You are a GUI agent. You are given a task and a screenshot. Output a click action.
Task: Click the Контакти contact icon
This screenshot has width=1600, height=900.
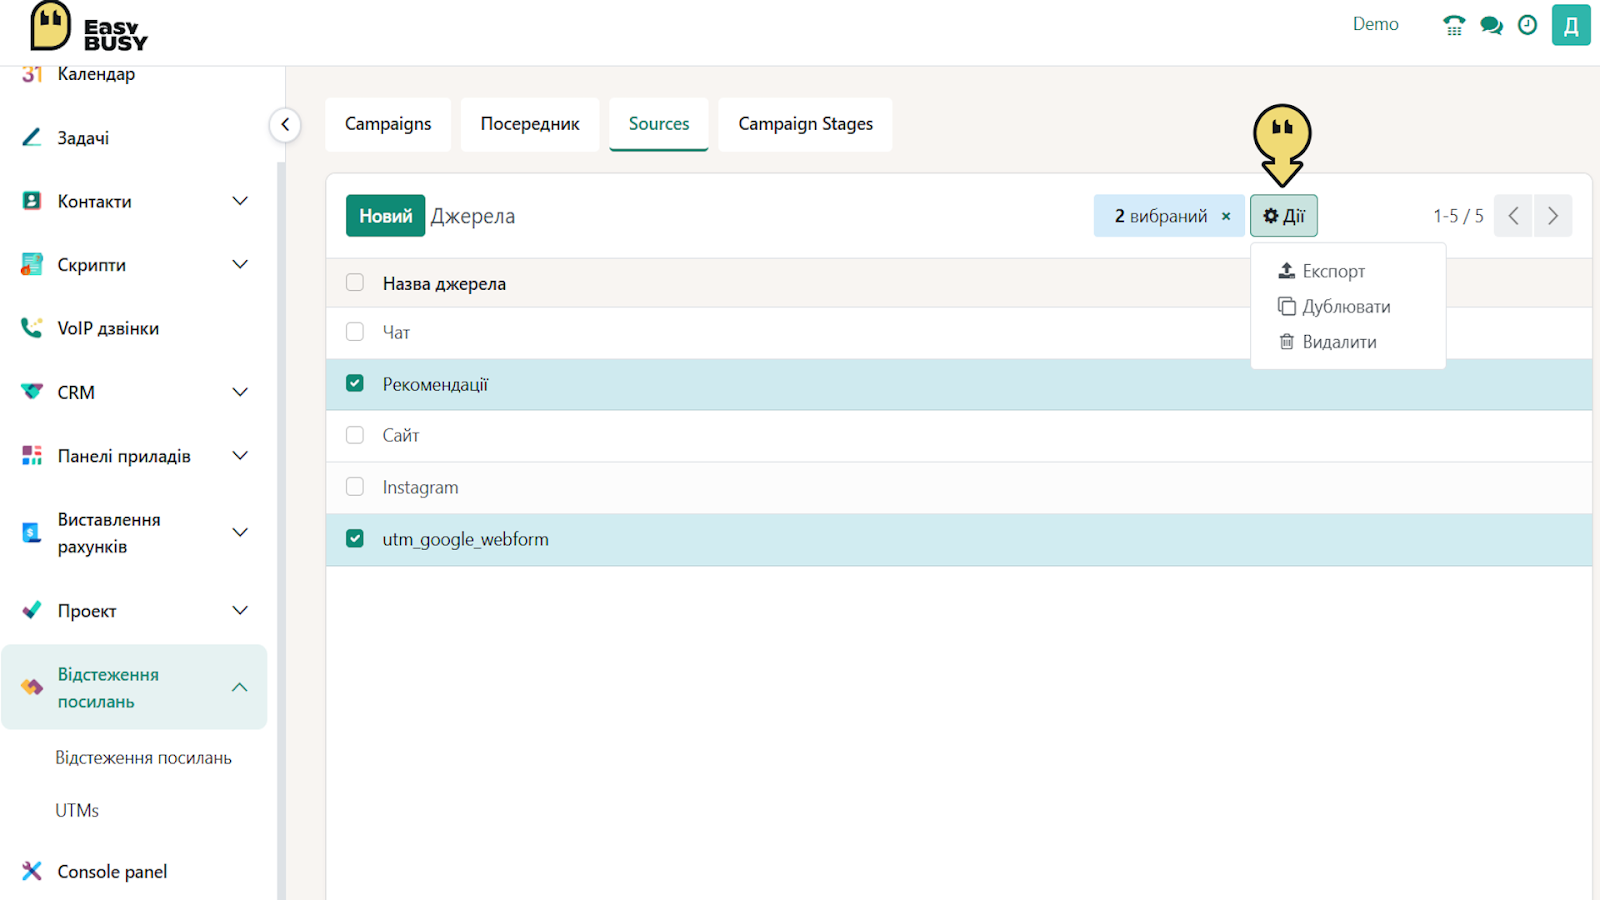pyautogui.click(x=32, y=201)
